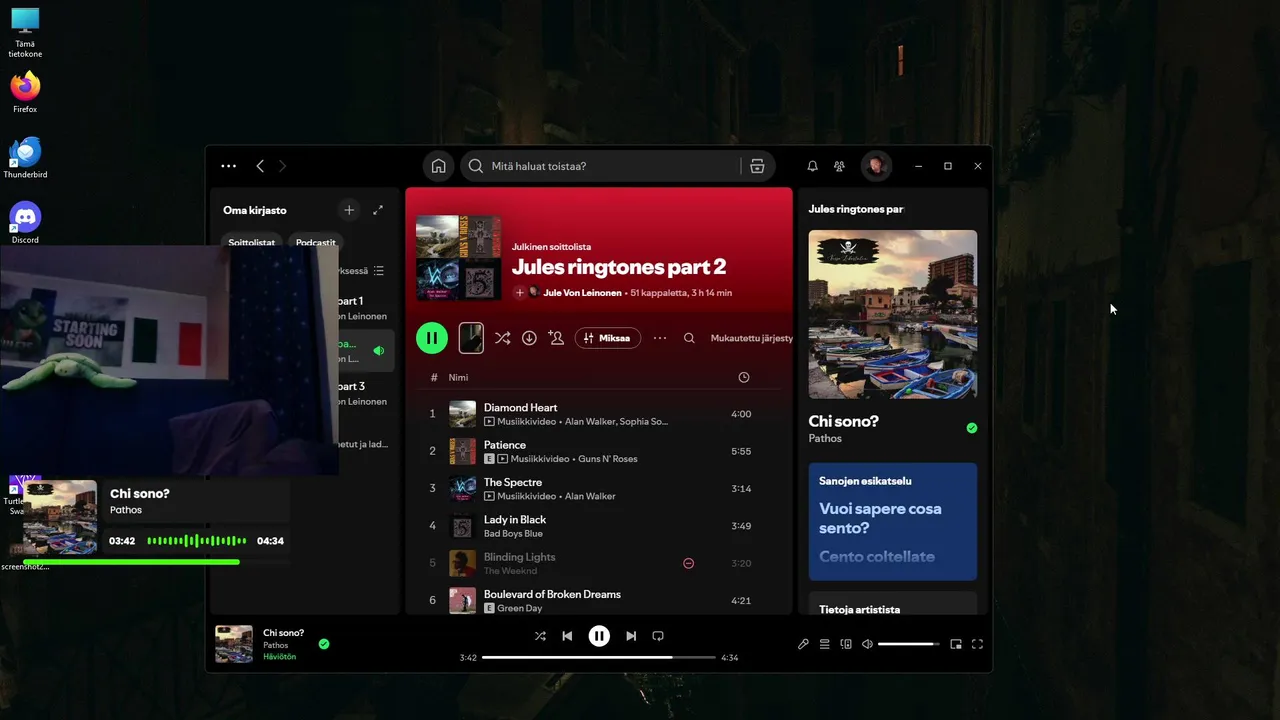Add playlist to library with plus circle icon

(x=519, y=293)
